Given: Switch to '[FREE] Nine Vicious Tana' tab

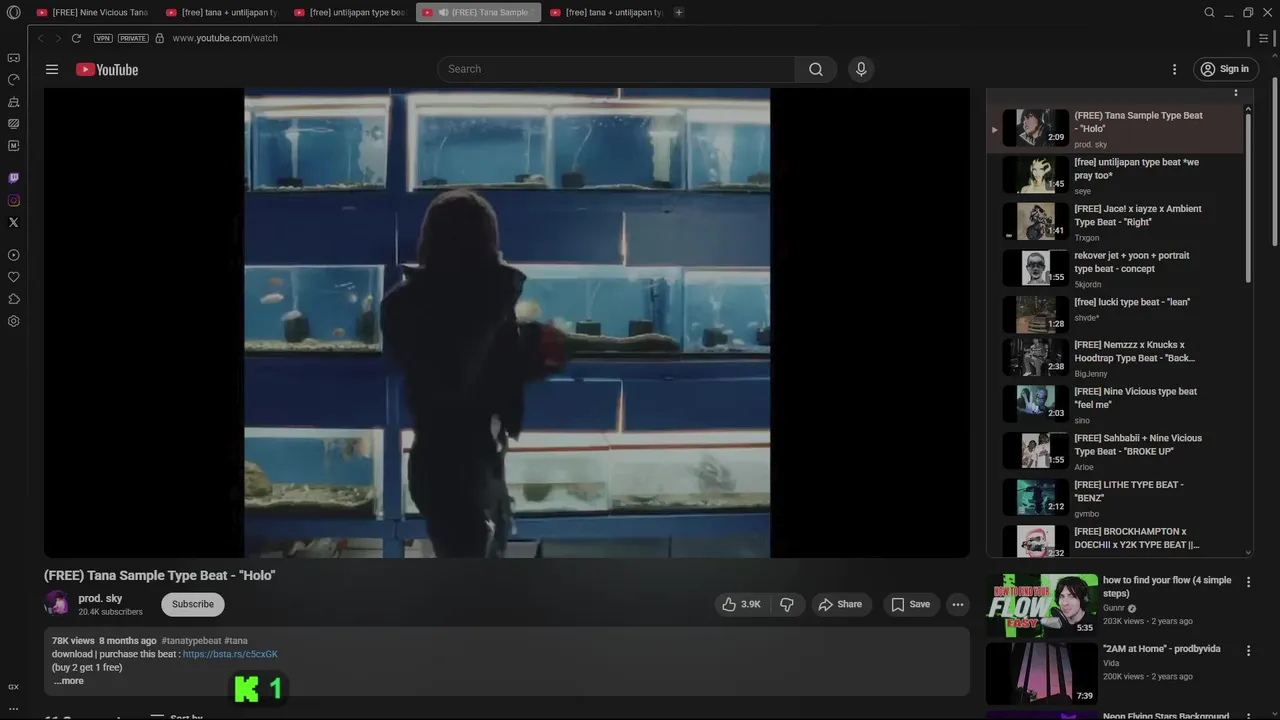Looking at the screenshot, I should tap(92, 12).
